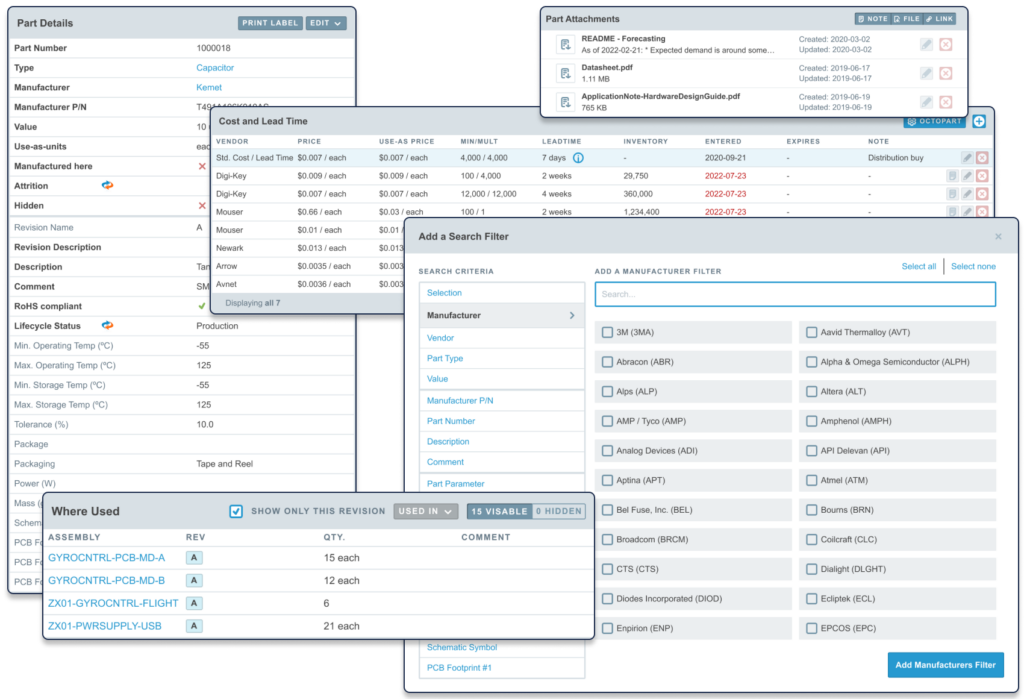Click the OCTOPART button

point(935,122)
